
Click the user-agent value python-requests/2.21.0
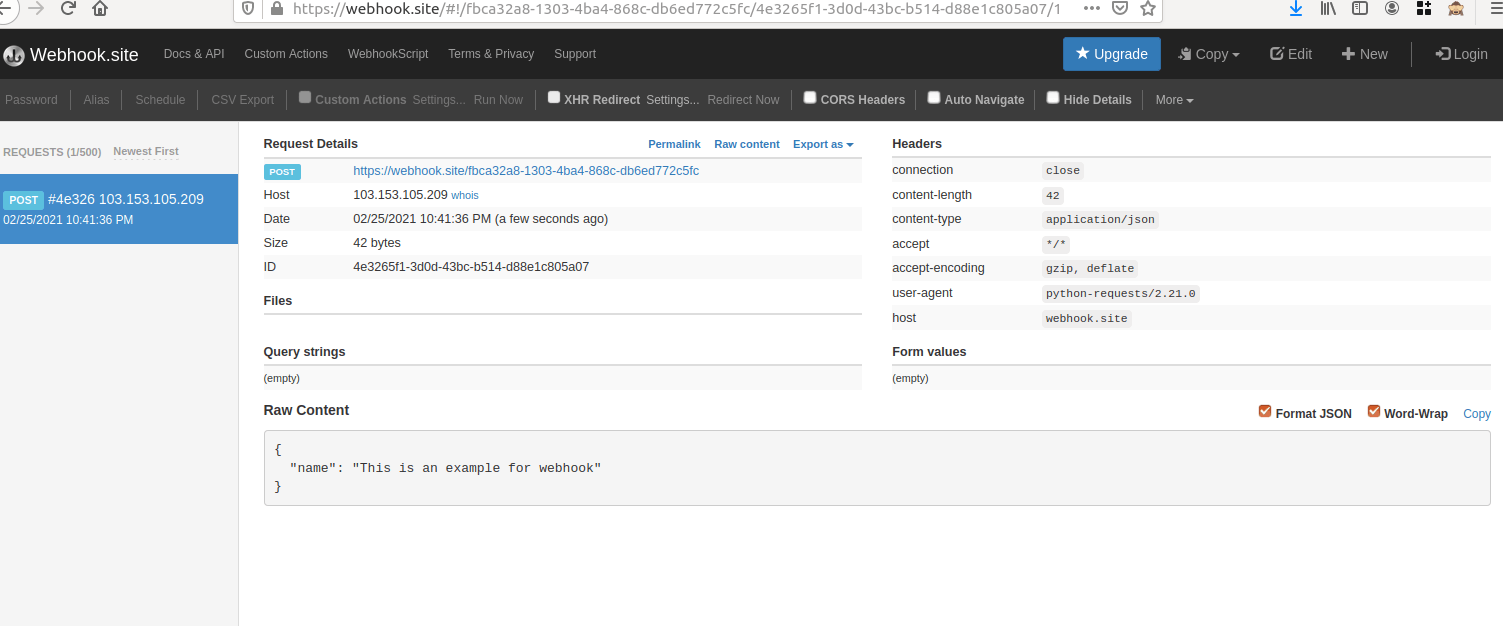click(1121, 294)
